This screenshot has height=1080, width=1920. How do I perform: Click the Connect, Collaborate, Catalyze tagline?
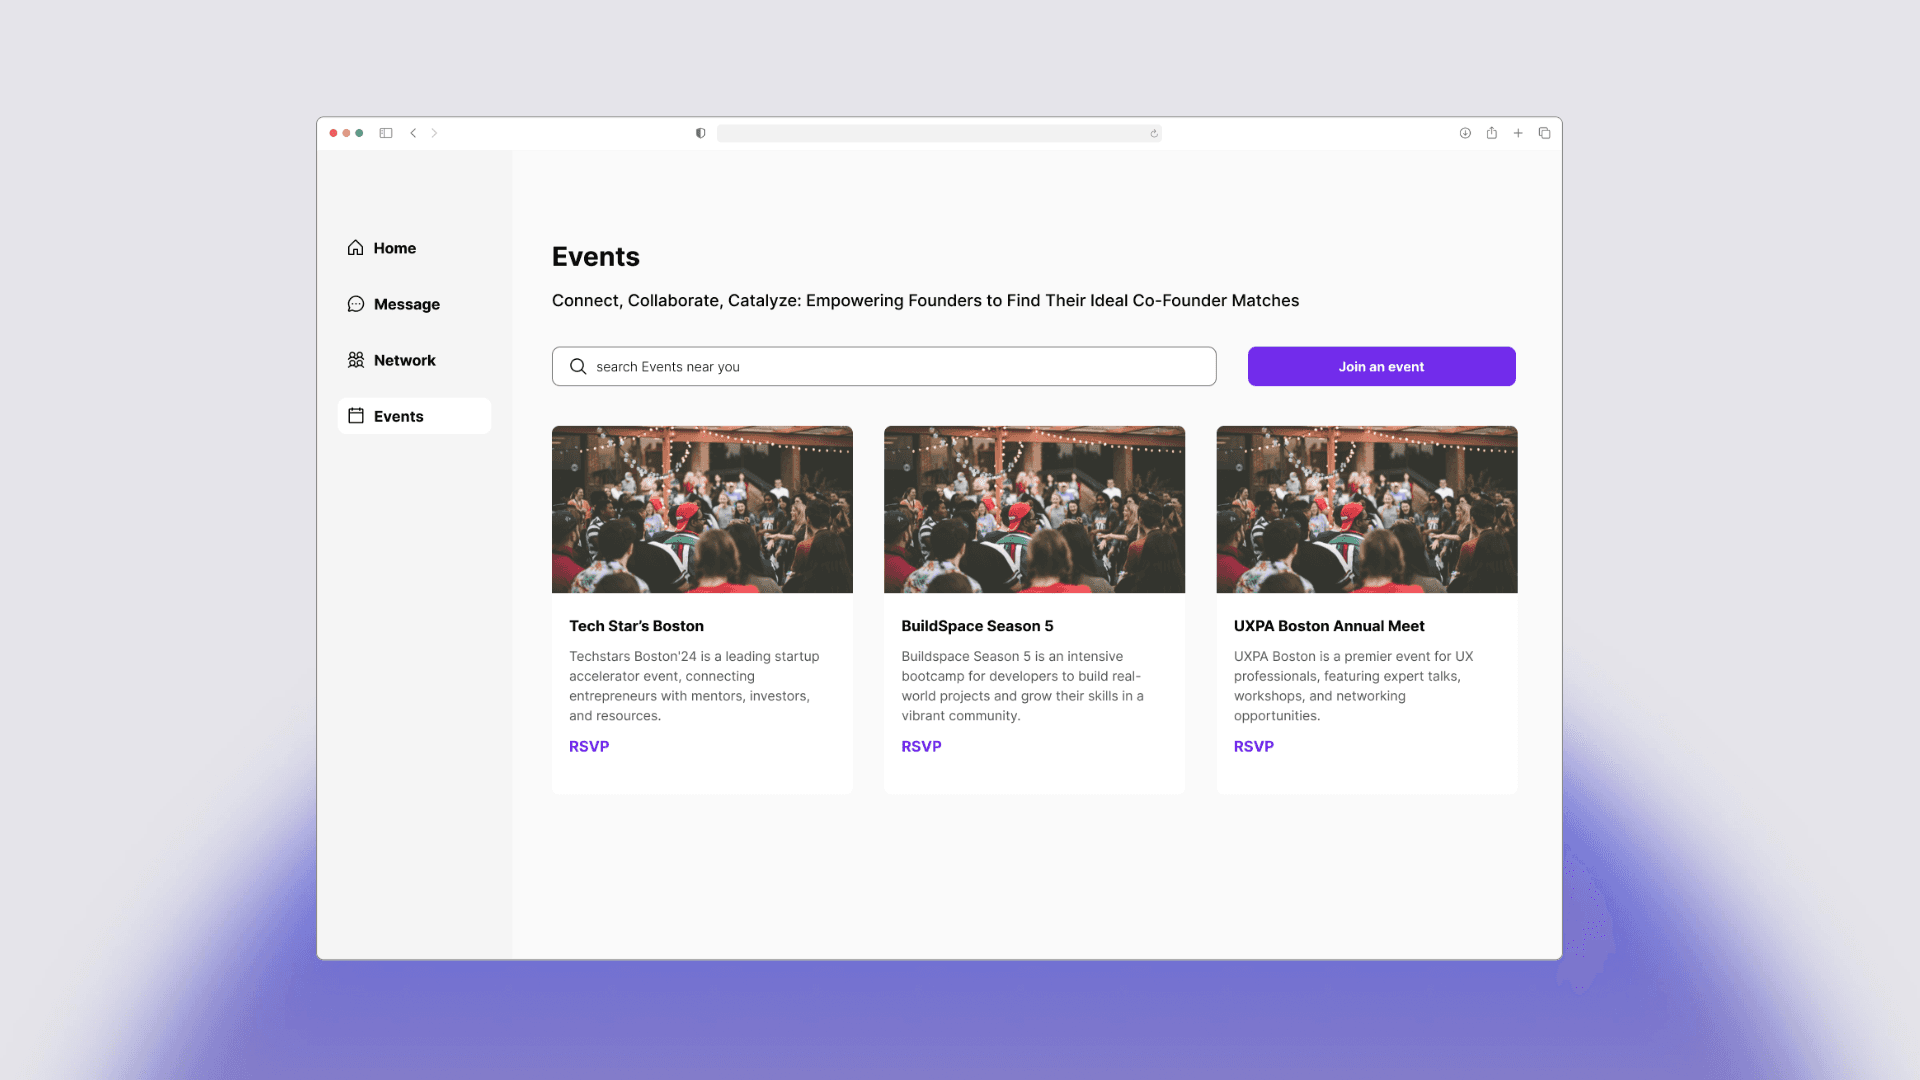click(925, 301)
